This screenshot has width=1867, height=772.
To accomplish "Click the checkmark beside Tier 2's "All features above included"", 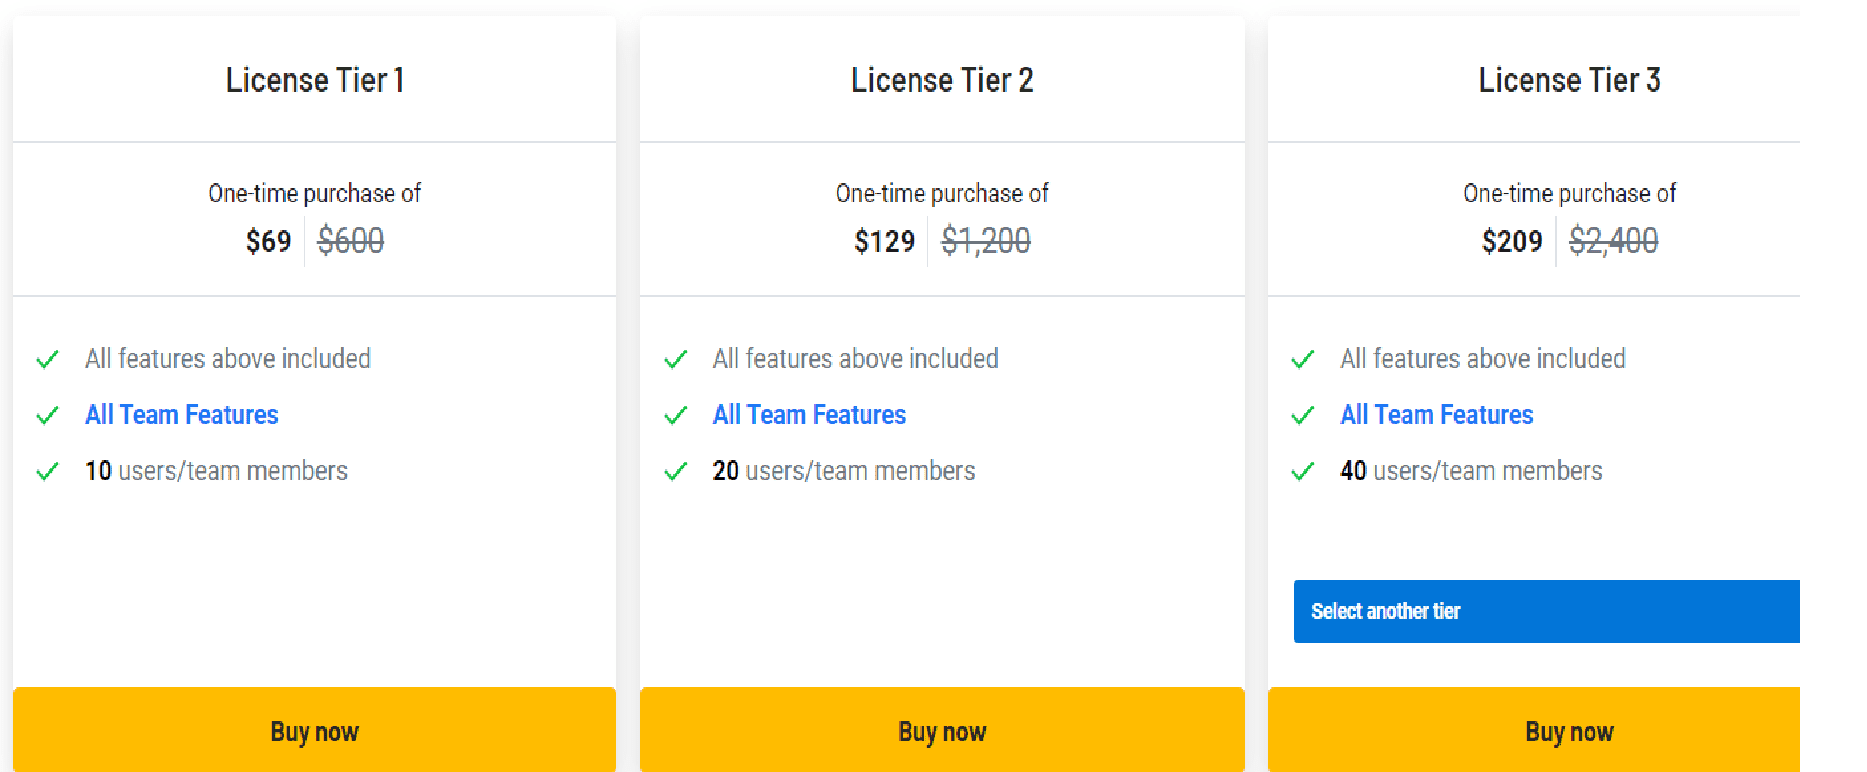I will 675,358.
